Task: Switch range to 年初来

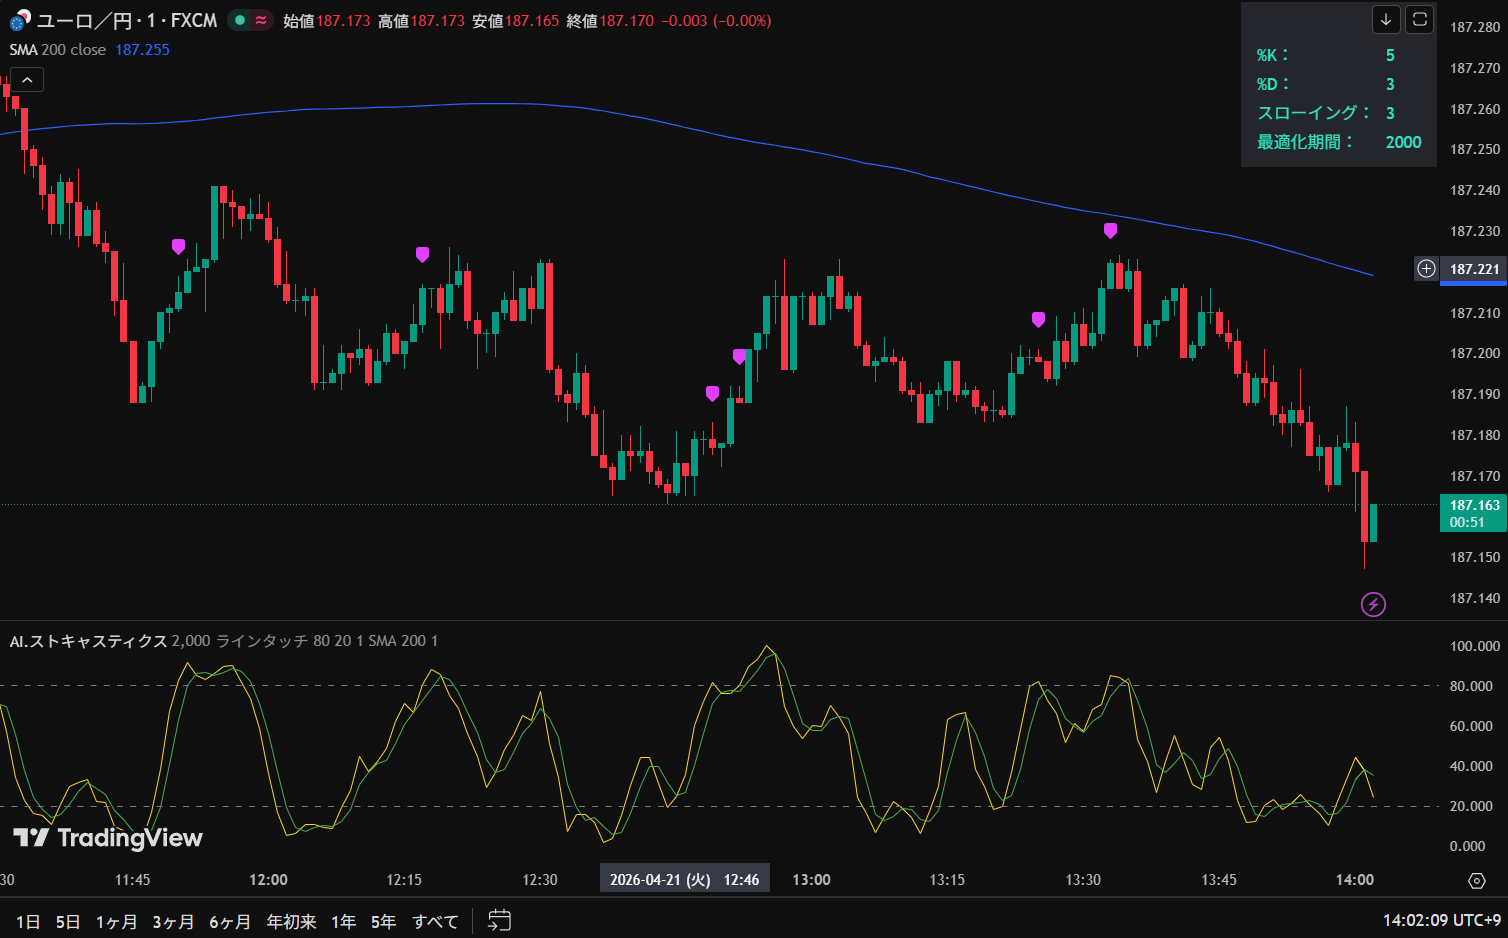Action: (x=291, y=921)
